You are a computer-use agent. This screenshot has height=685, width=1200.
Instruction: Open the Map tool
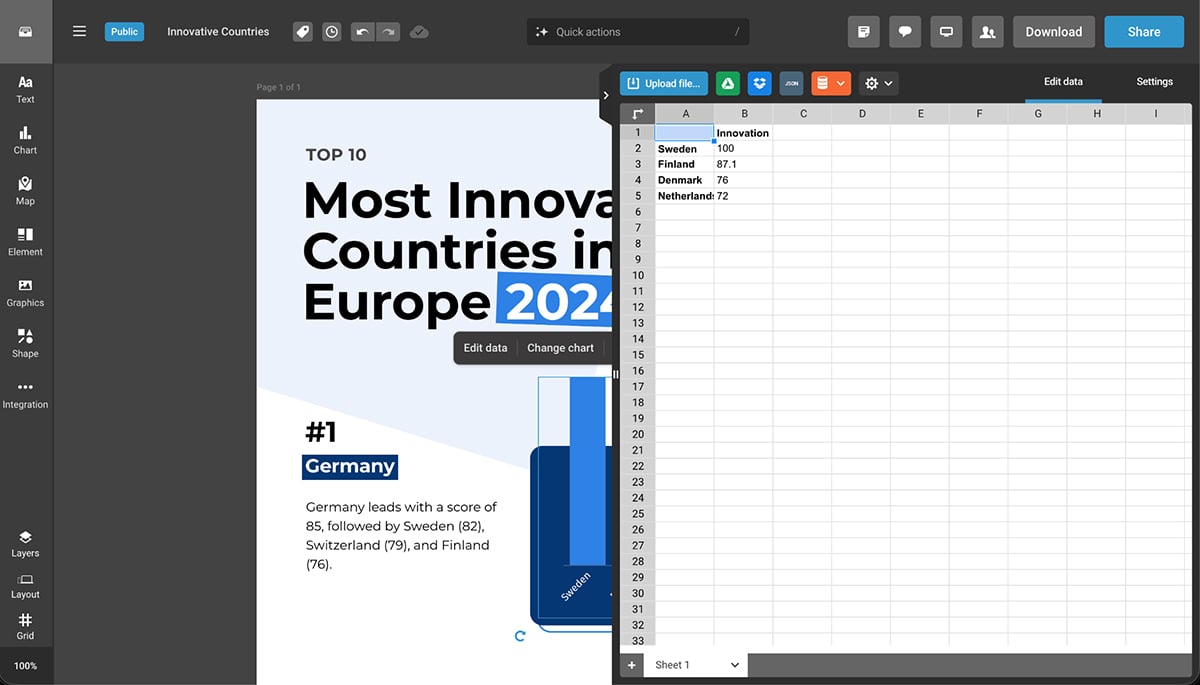tap(25, 191)
